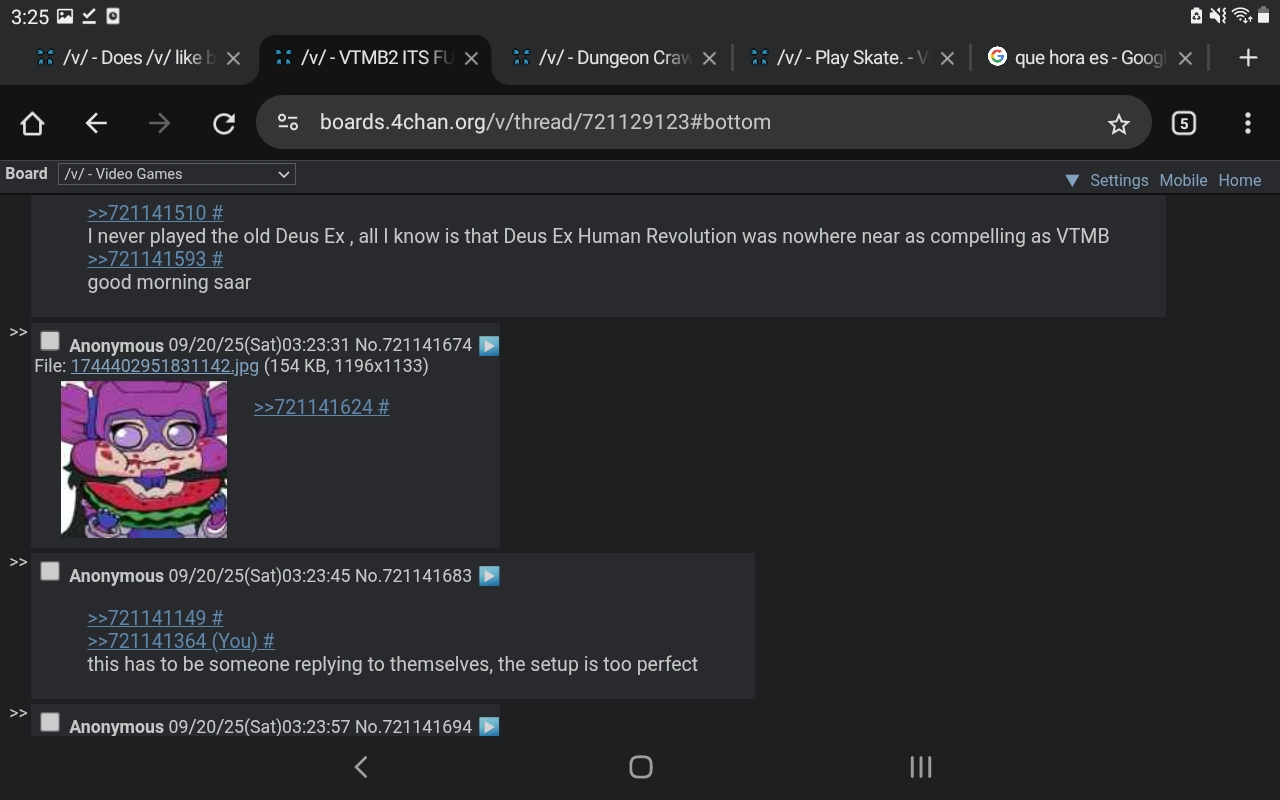The image size is (1280, 800).
Task: Close the 'que hora es' Google tab
Action: coord(1185,58)
